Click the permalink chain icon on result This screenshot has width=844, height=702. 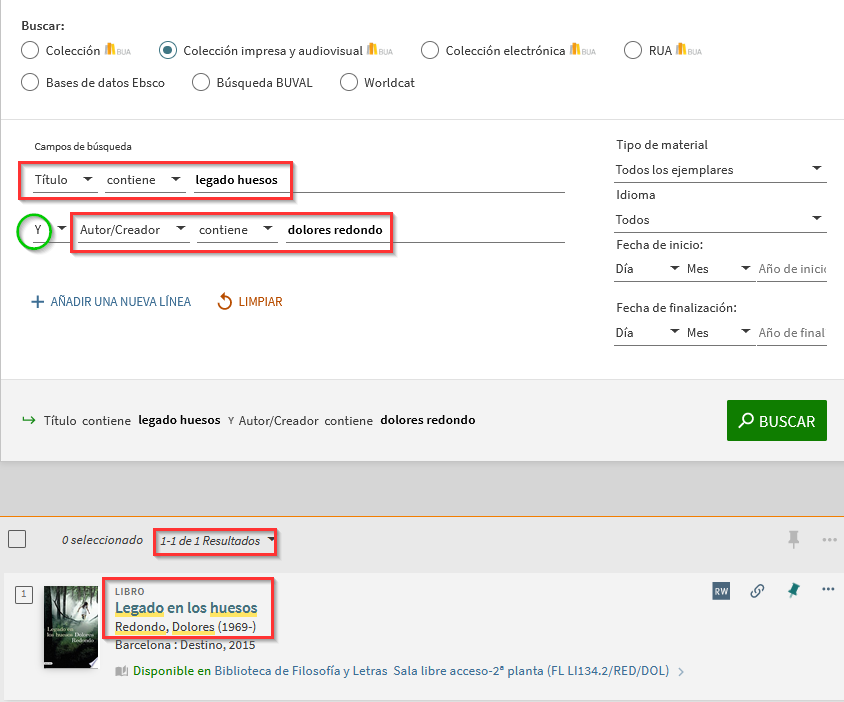click(x=757, y=591)
